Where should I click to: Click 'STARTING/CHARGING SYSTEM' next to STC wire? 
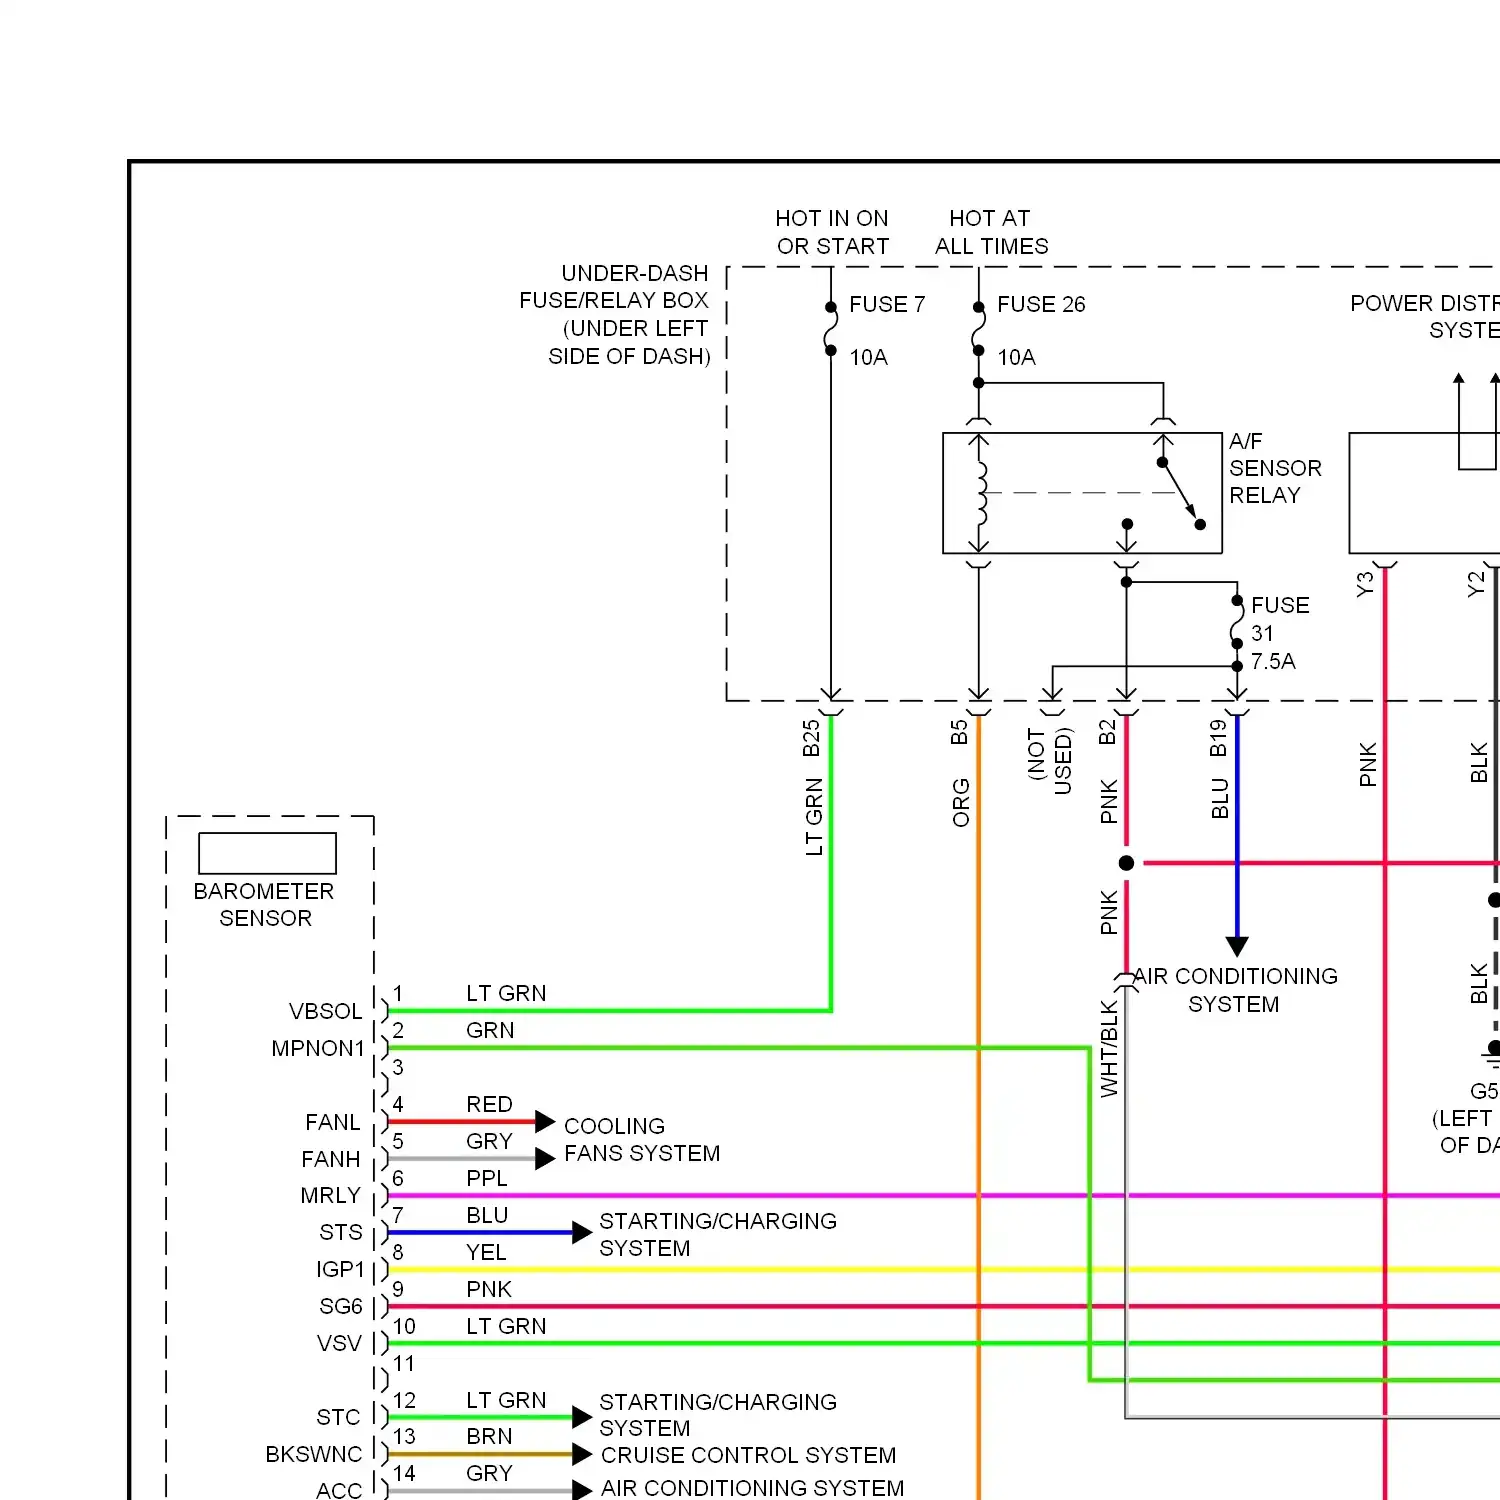718,1415
